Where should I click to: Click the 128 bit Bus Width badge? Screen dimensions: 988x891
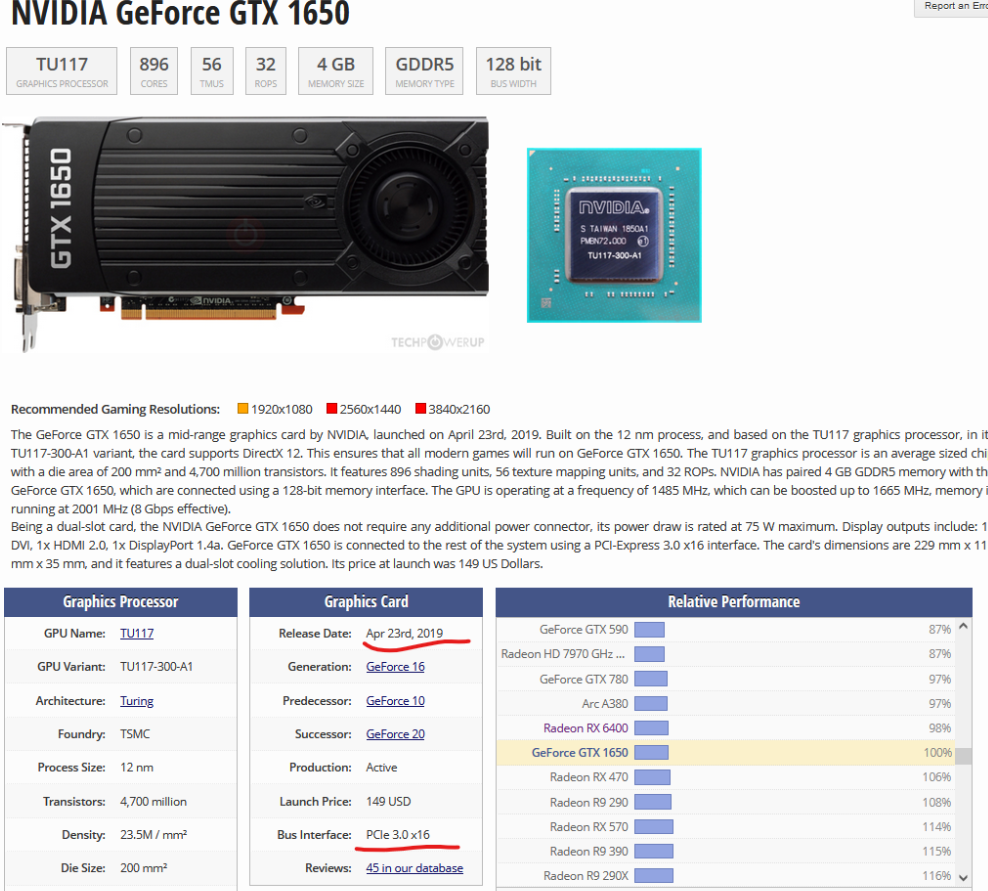click(x=514, y=71)
